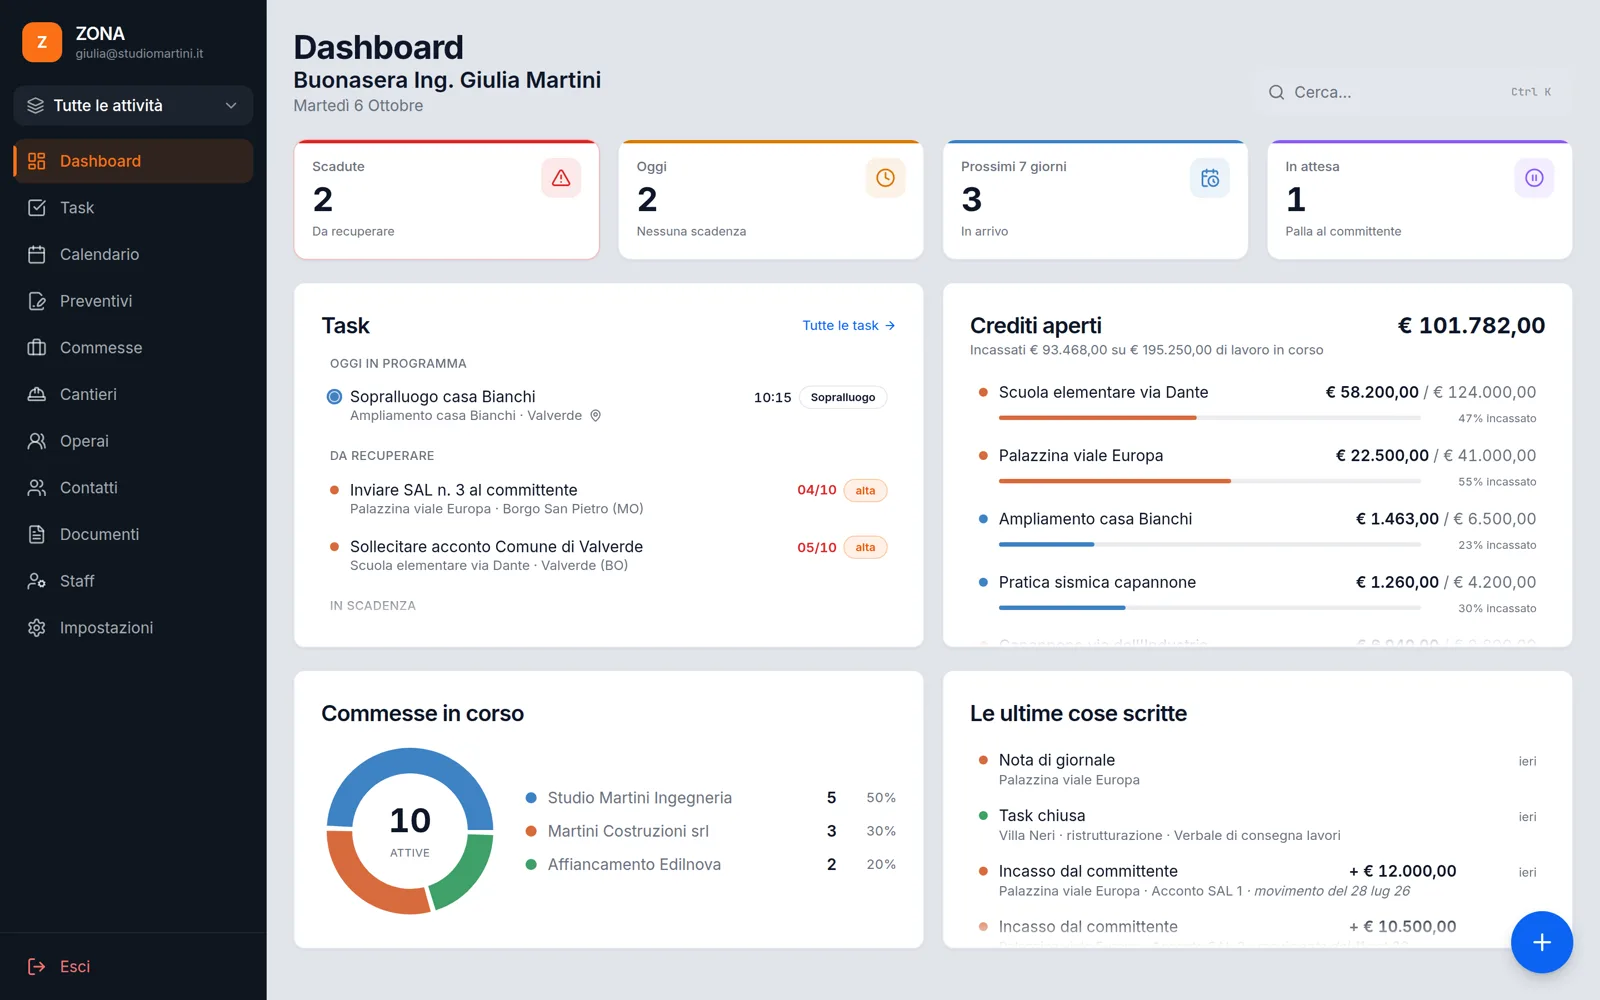The image size is (1600, 1000).
Task: Go to Calendario section
Action: pyautogui.click(x=133, y=254)
